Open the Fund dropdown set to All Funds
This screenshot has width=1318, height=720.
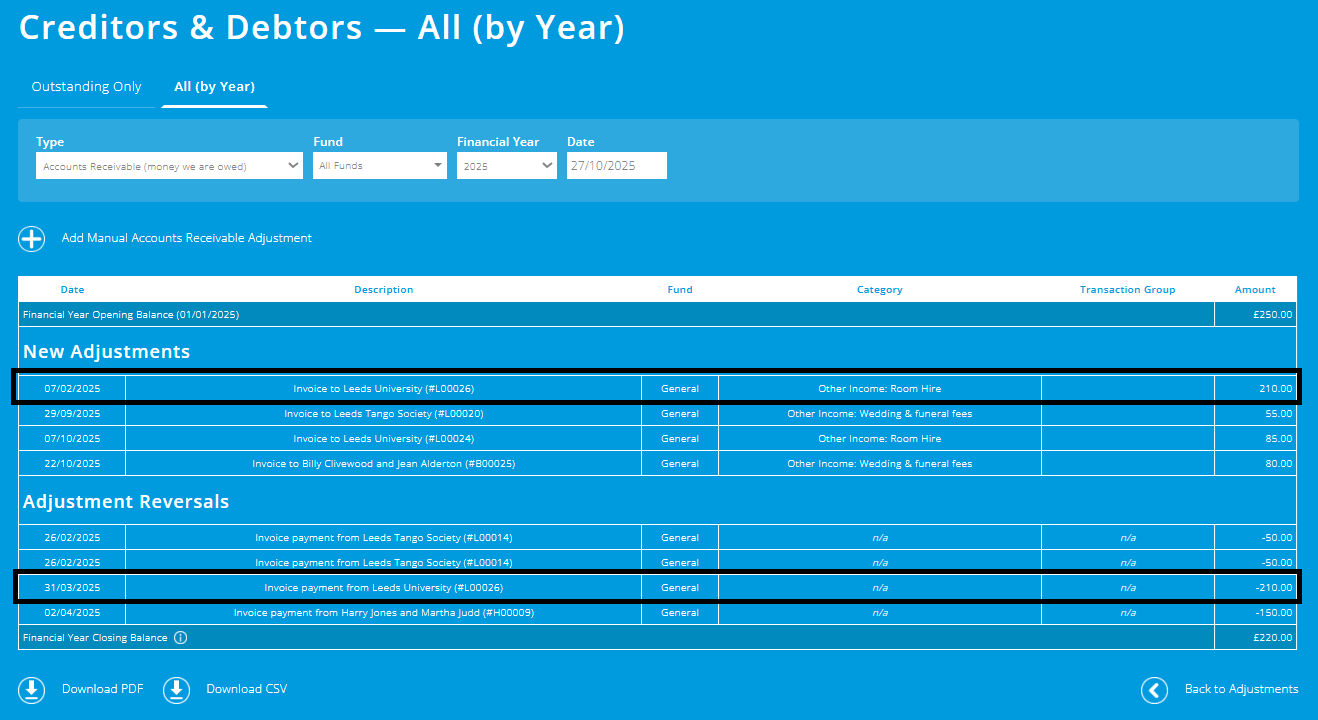379,165
